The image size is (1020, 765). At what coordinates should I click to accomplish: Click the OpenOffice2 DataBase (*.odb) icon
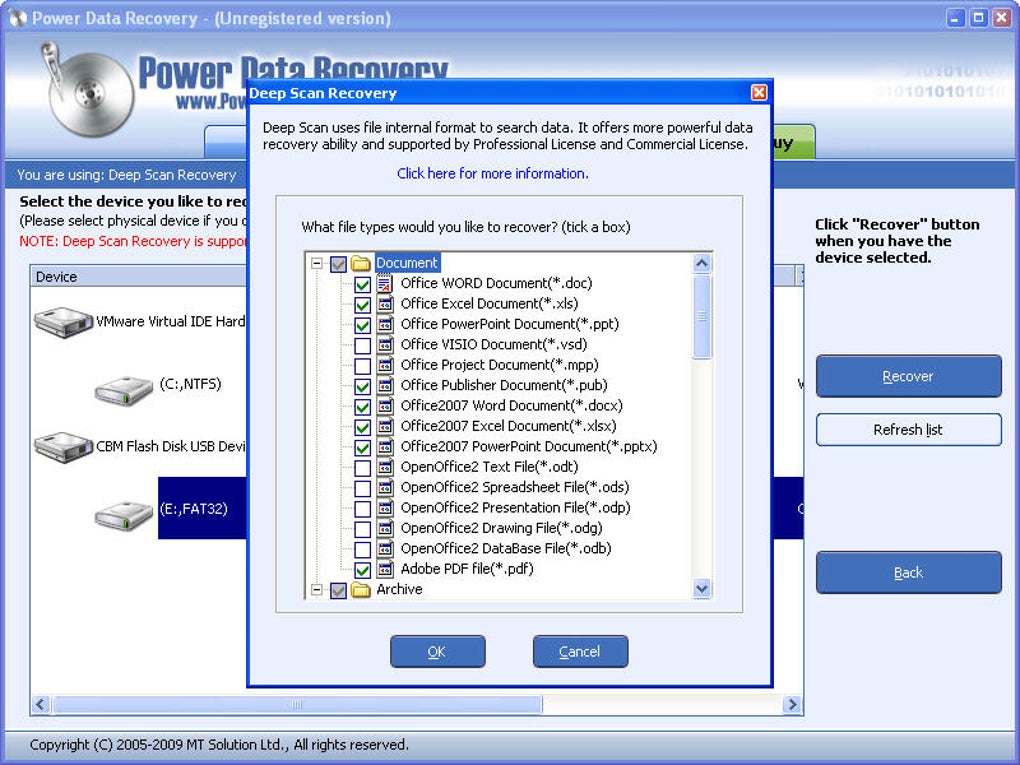coord(385,548)
